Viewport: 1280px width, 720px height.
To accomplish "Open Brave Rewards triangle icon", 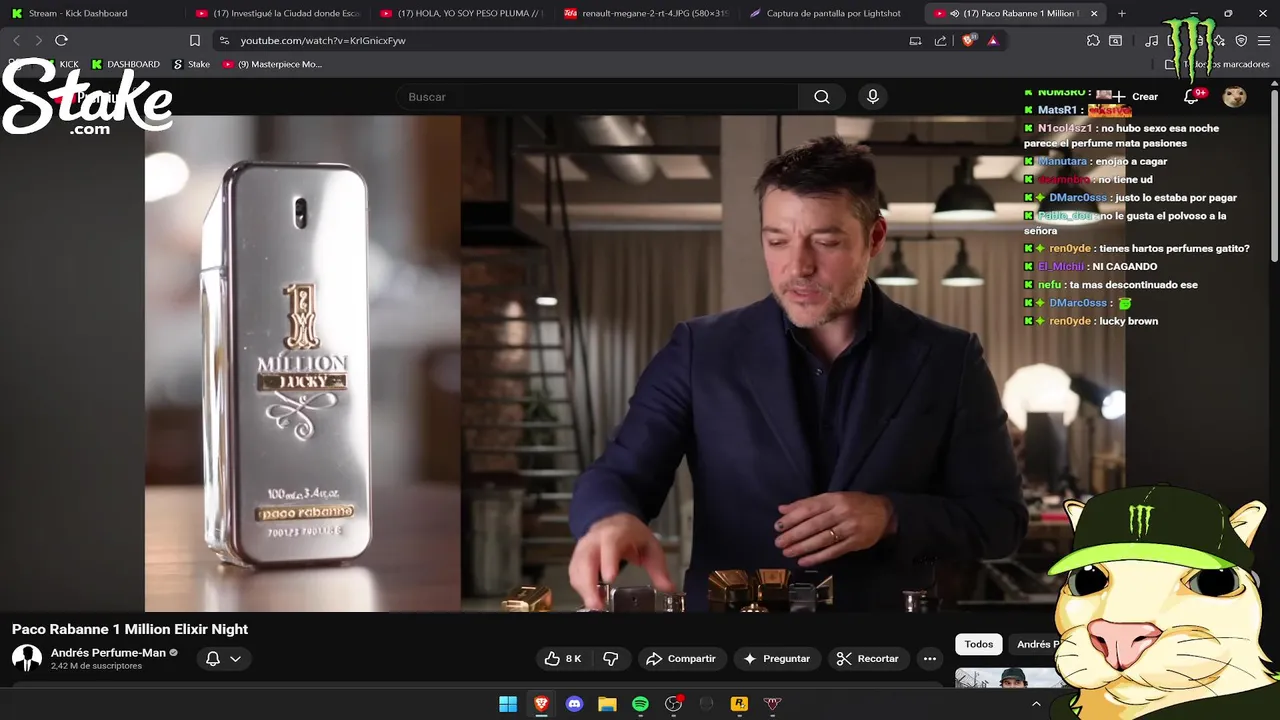I will point(992,40).
